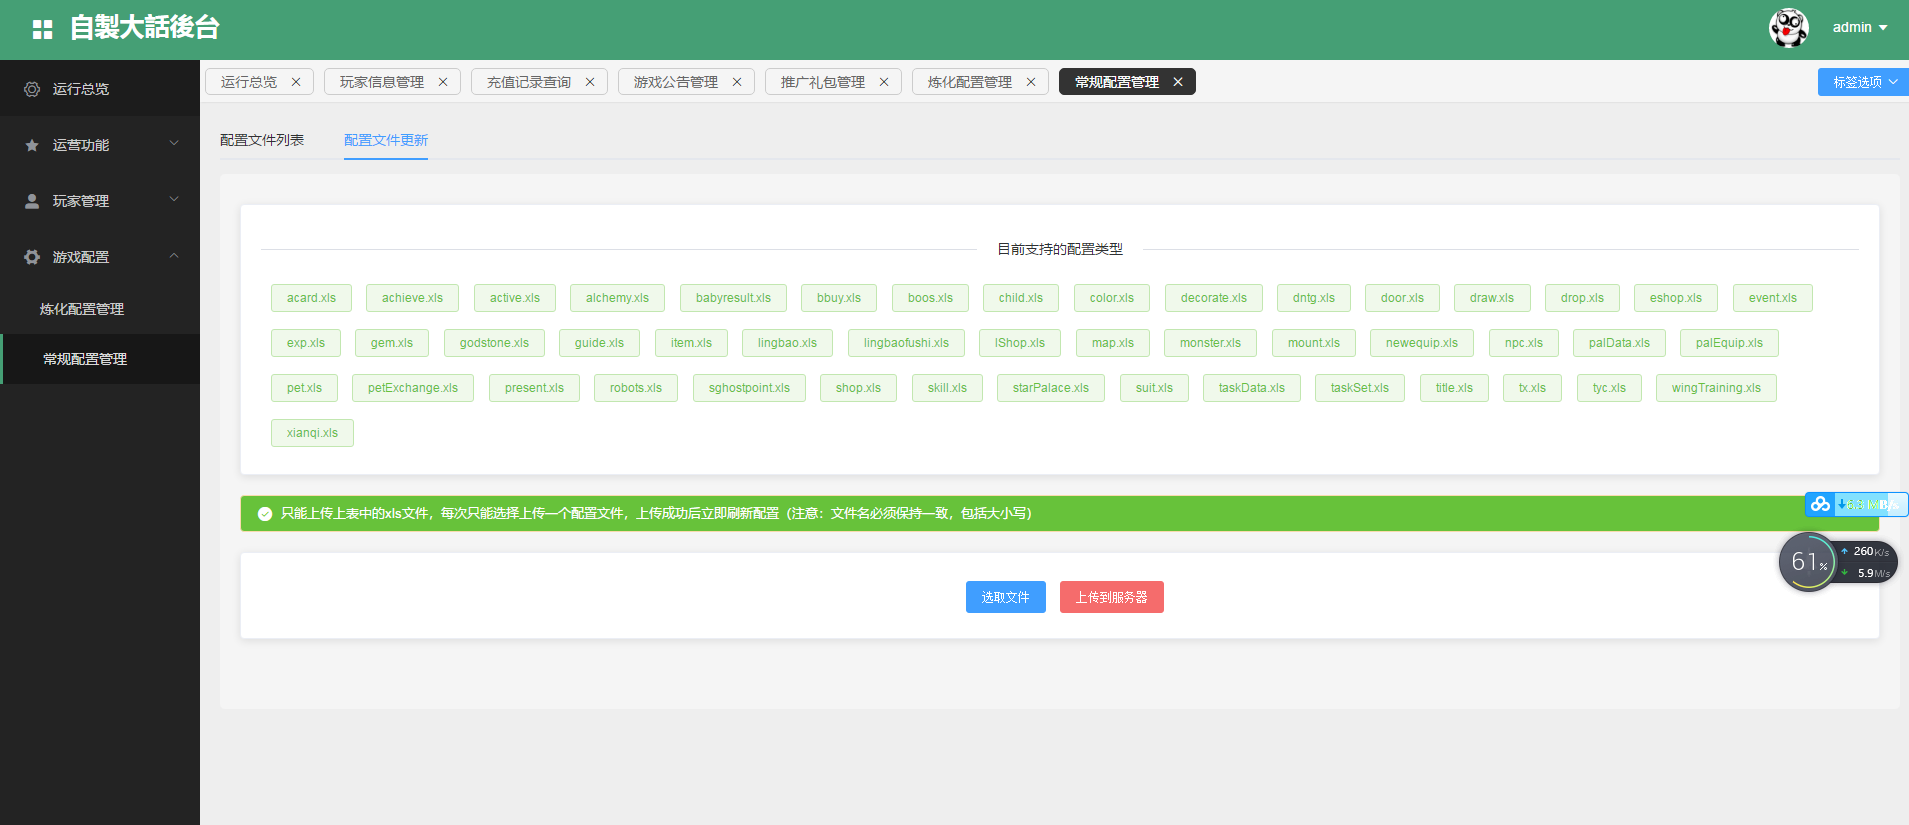The width and height of the screenshot is (1909, 825).
Task: Switch to 配置文件列表 tab
Action: (x=262, y=140)
